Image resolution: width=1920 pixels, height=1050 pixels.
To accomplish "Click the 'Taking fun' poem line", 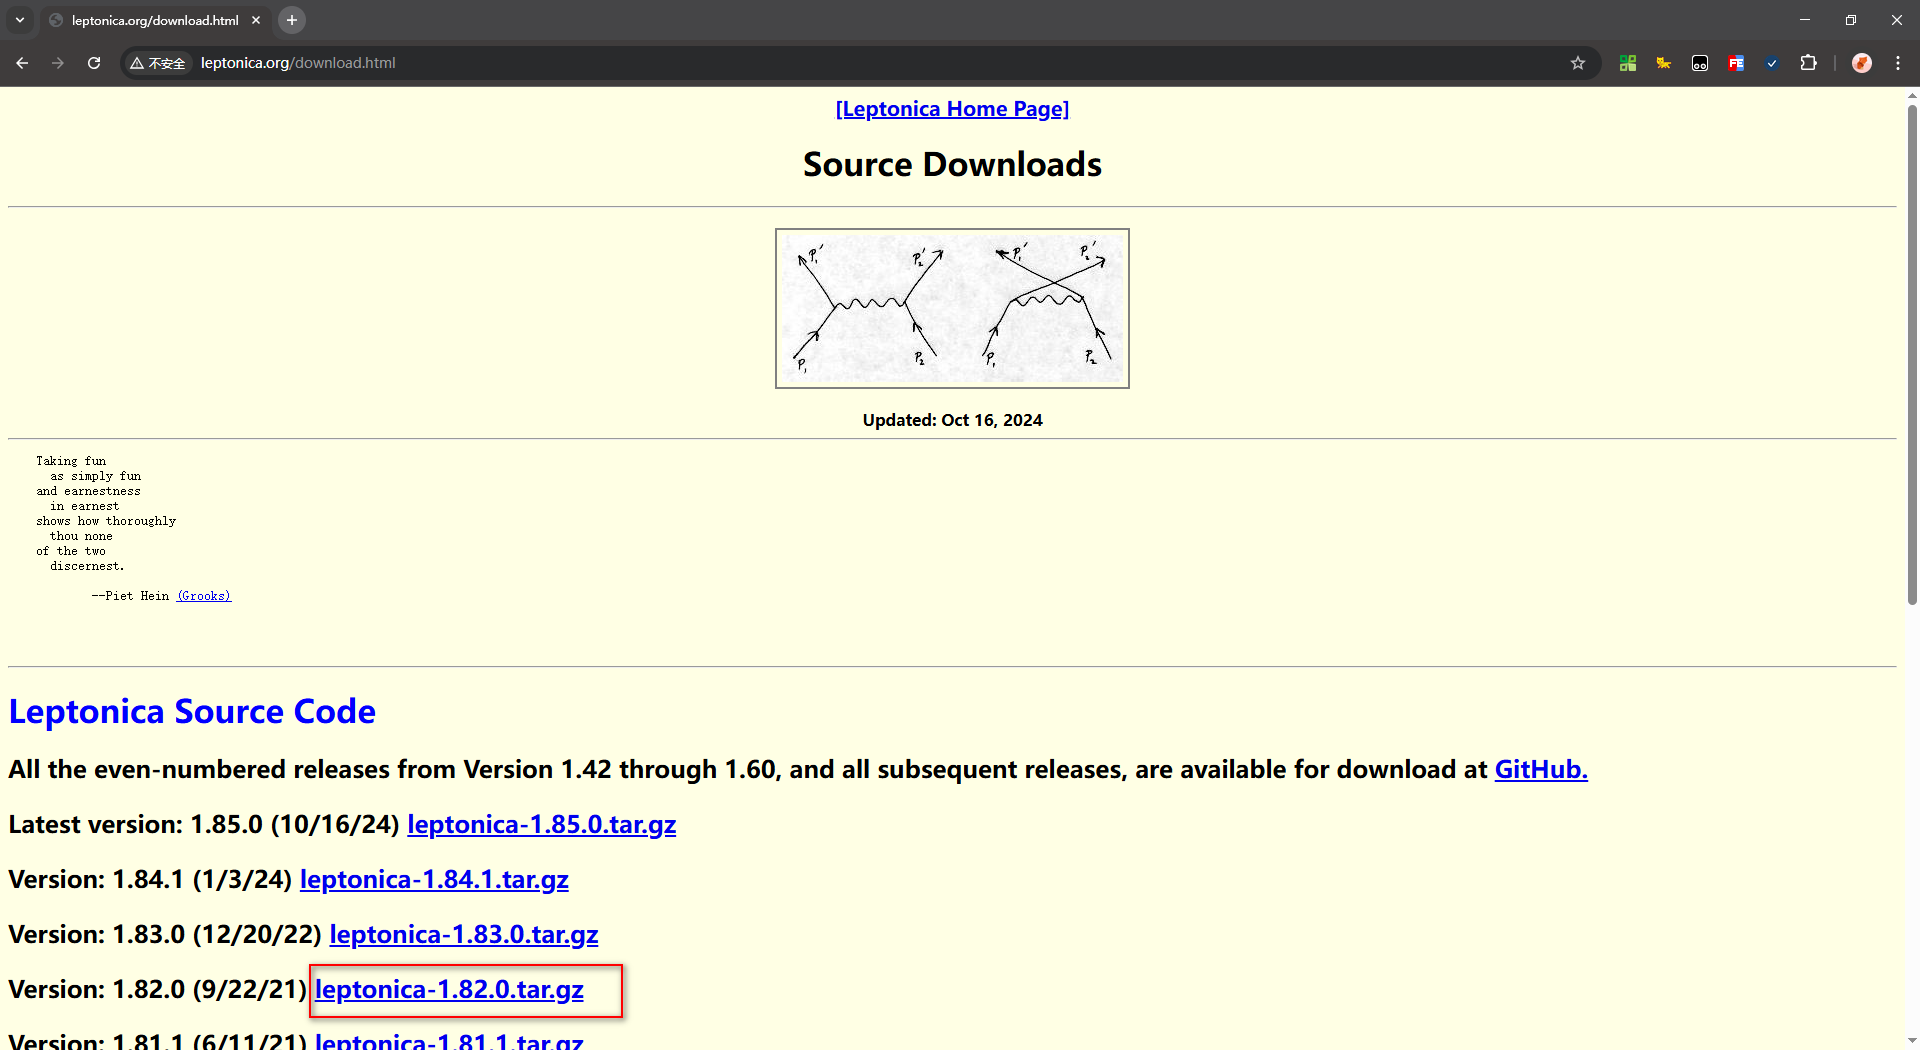I will [71, 461].
